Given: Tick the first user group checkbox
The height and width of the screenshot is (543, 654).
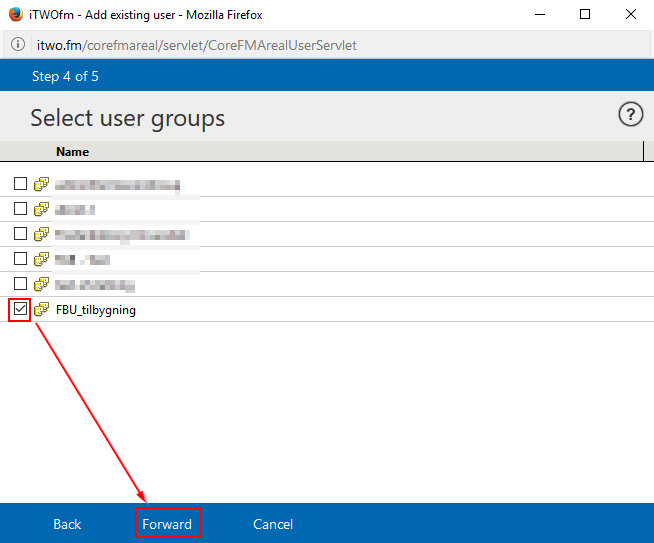Looking at the screenshot, I should (20, 184).
